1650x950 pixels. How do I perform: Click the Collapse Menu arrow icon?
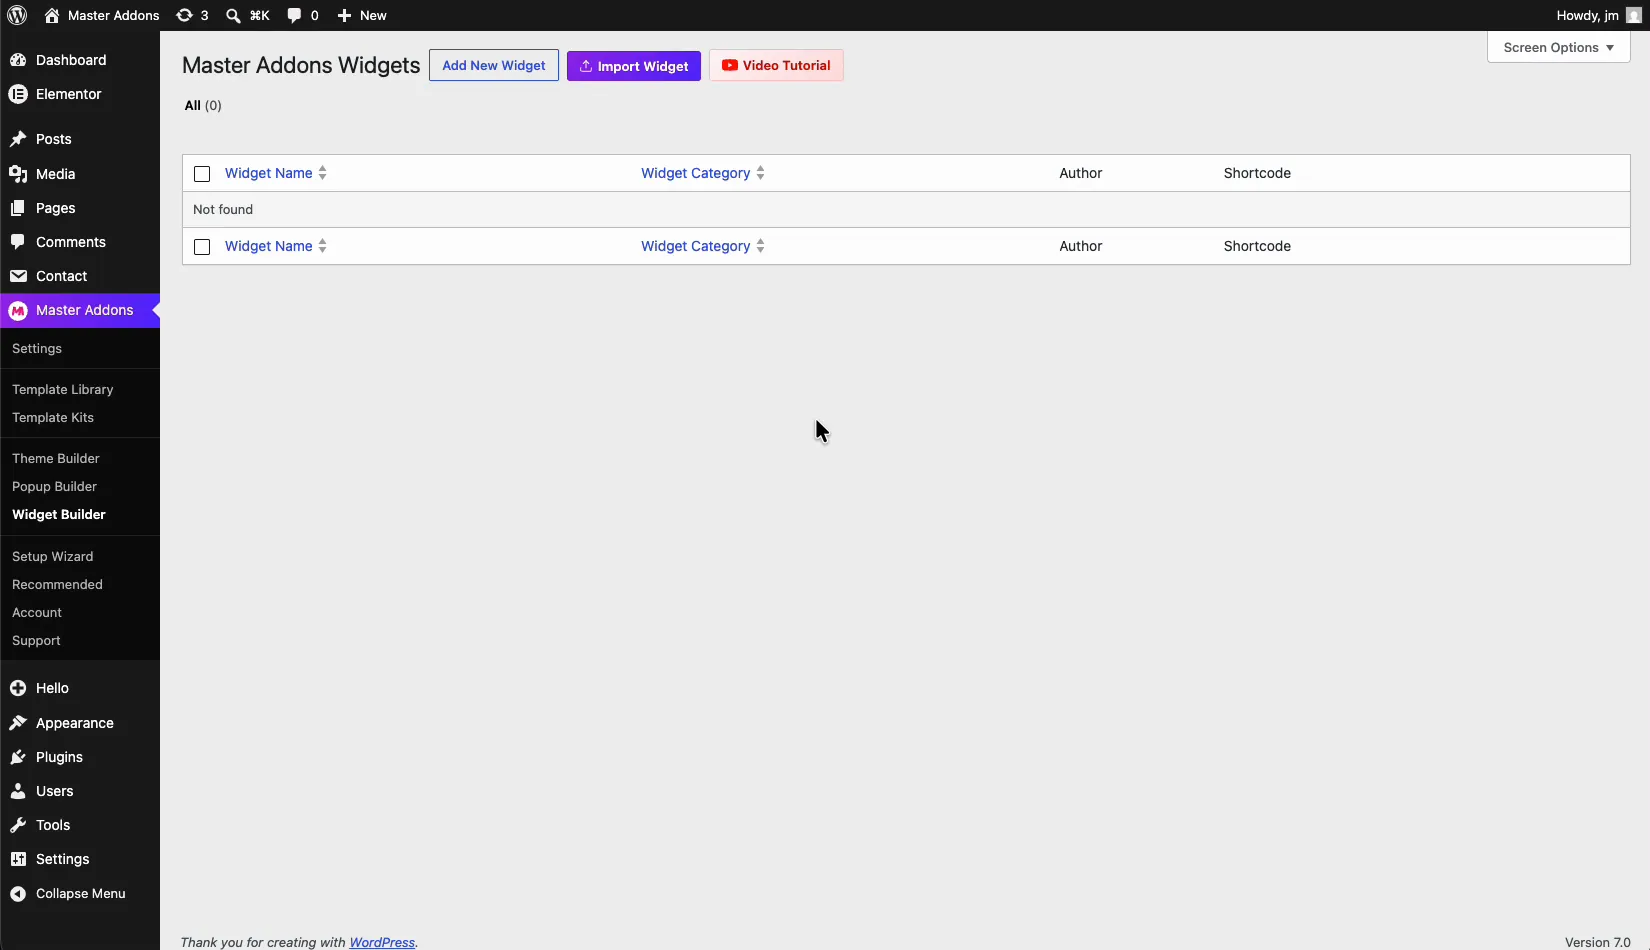tap(18, 893)
